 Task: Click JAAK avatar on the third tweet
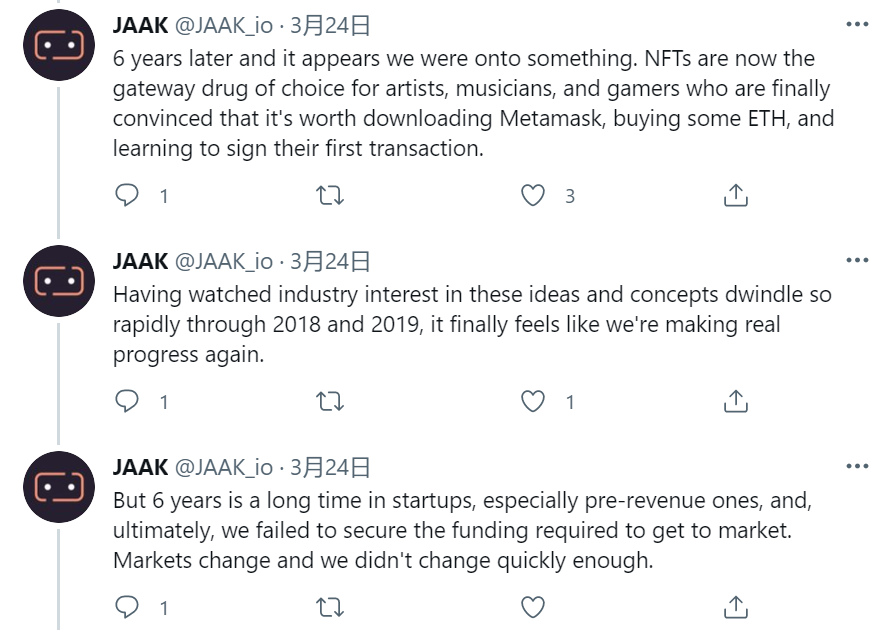tap(58, 487)
